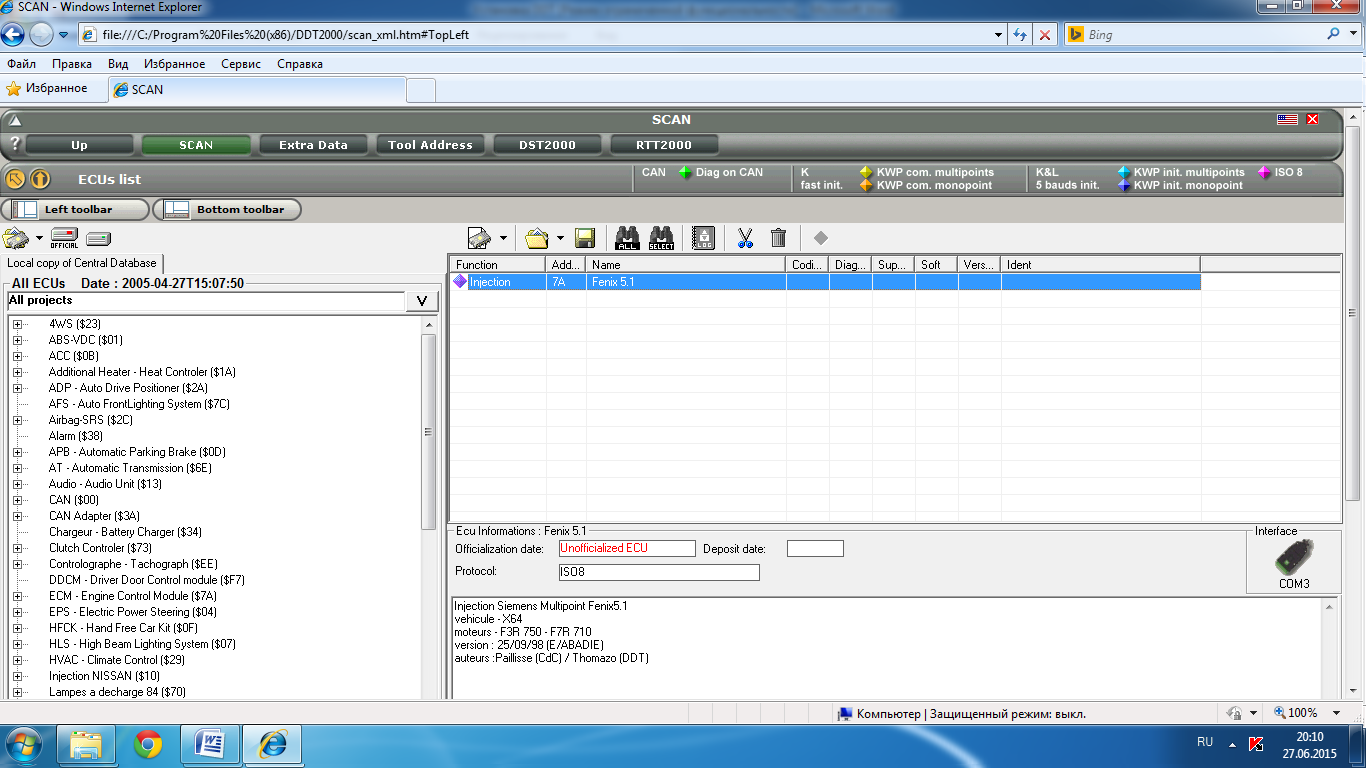Click the round top-left arrow icon
The width and height of the screenshot is (1366, 768).
[15, 179]
